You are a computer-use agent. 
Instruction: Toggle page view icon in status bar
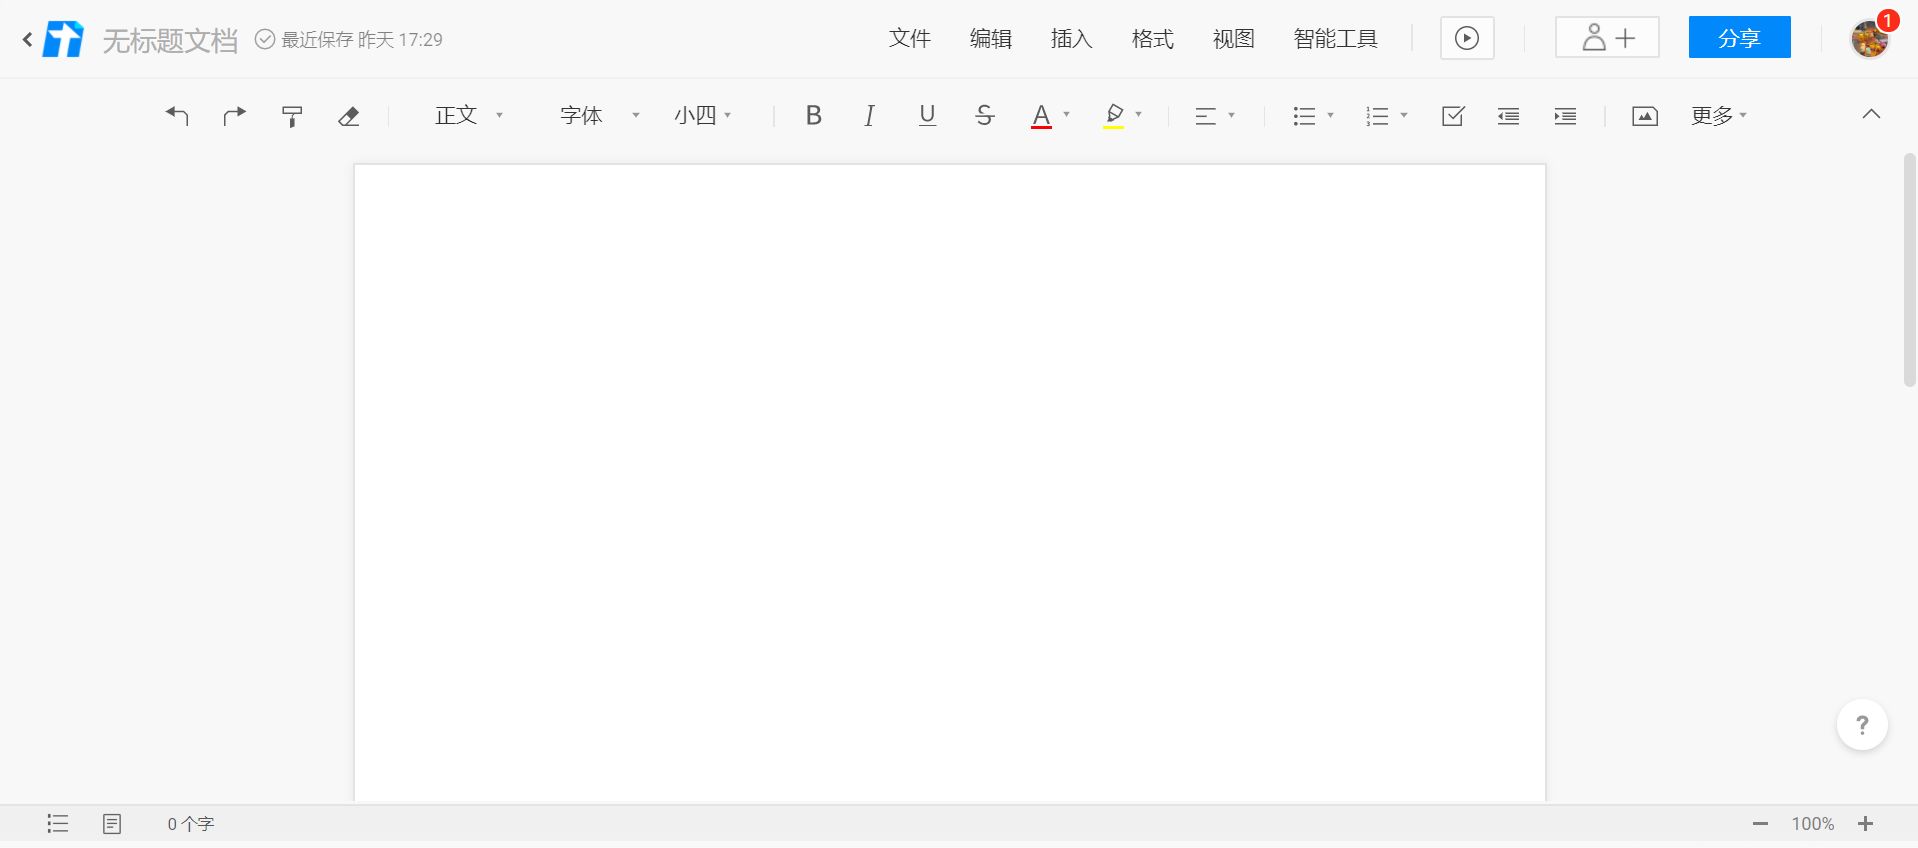point(112,823)
